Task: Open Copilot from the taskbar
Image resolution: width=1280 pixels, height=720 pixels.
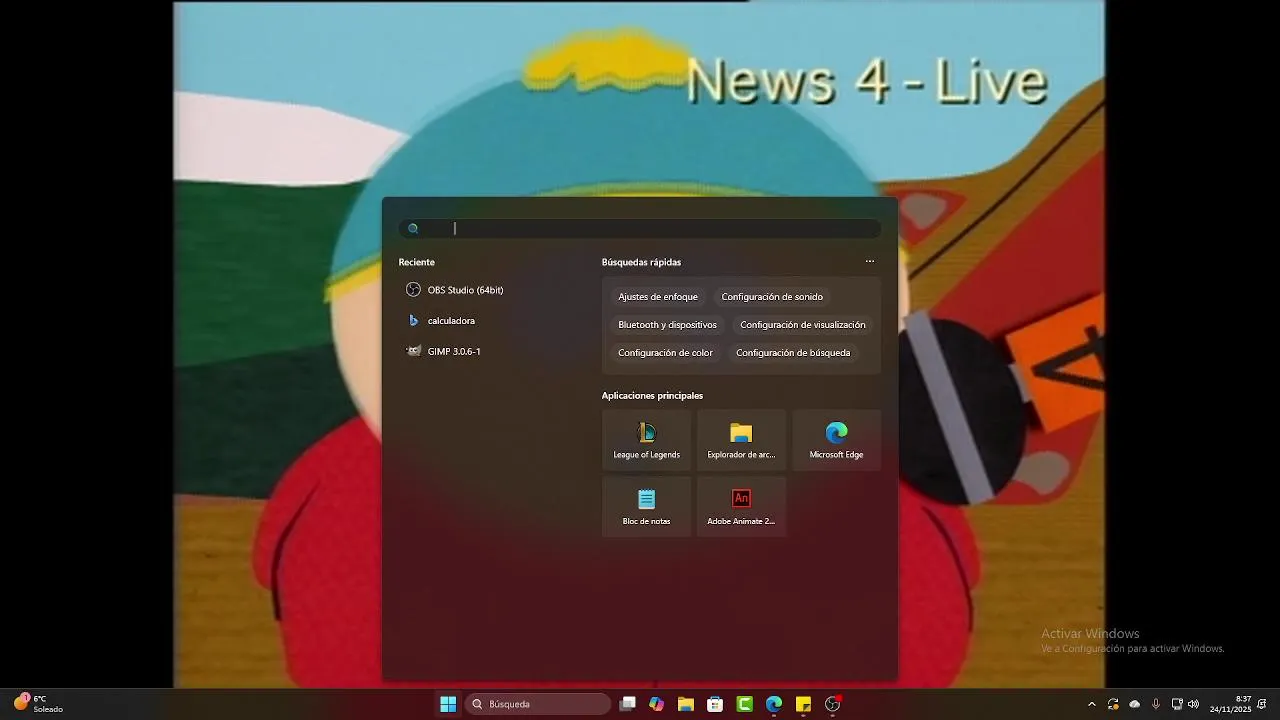Action: pos(656,704)
